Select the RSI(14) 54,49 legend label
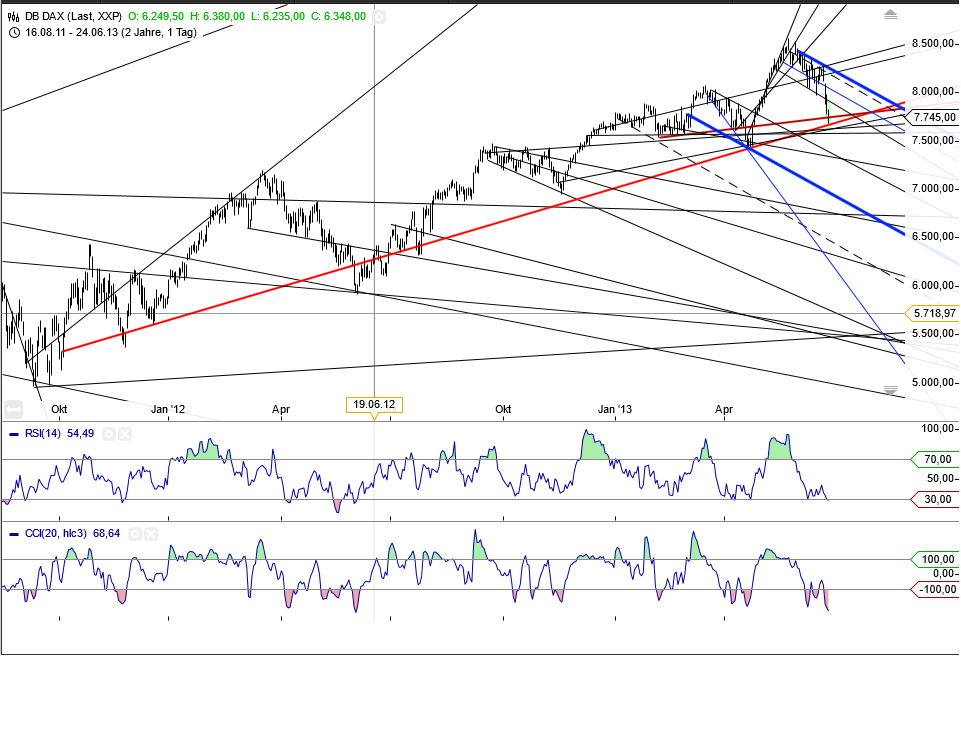This screenshot has height=747, width=961. tap(60, 434)
